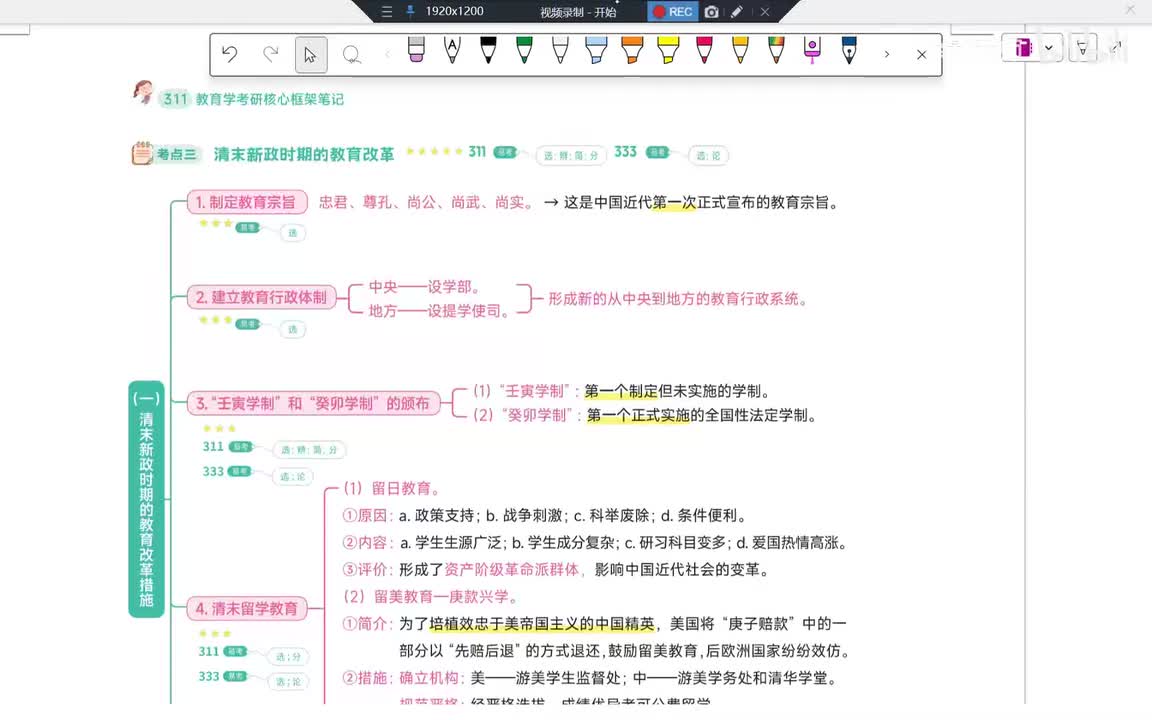Click the pink text 资产阶级革命派群体

point(511,569)
